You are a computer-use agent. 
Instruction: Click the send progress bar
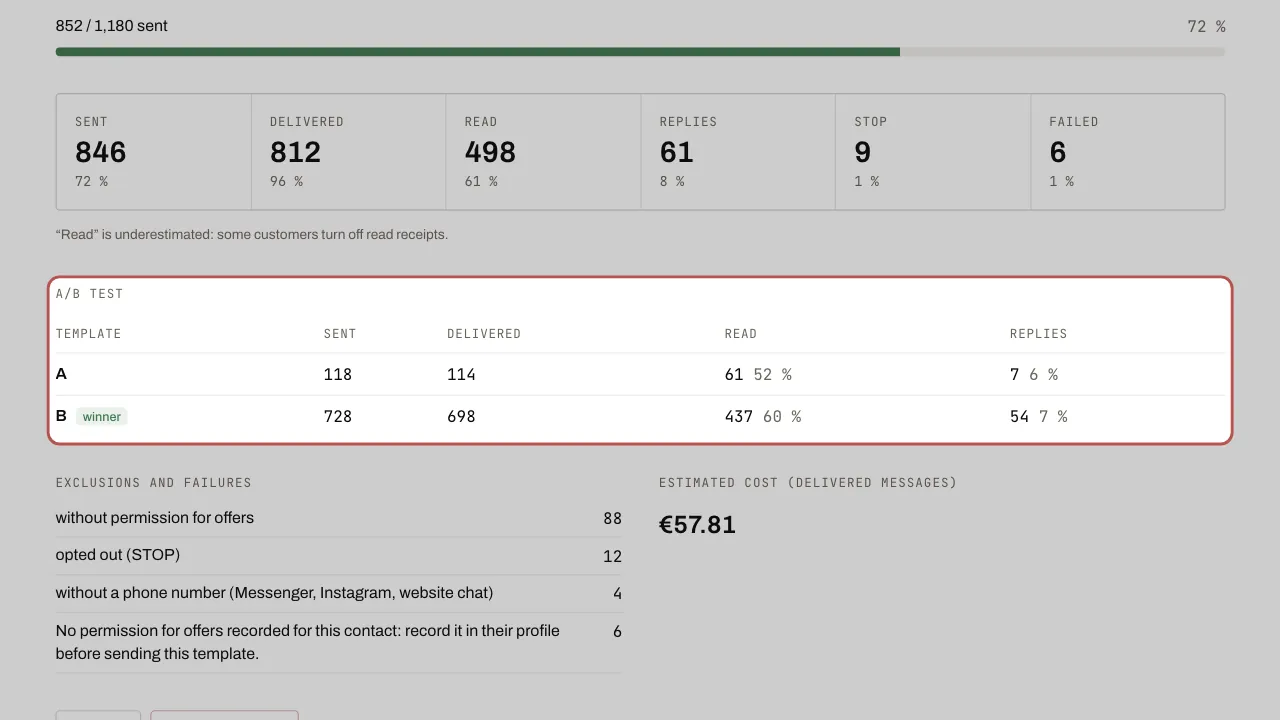pos(640,52)
